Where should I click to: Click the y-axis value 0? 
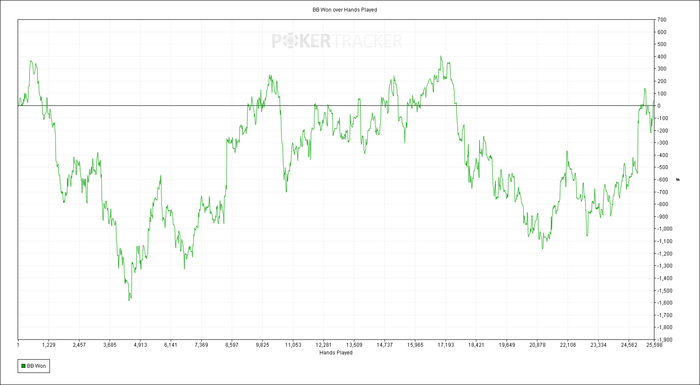pos(658,106)
